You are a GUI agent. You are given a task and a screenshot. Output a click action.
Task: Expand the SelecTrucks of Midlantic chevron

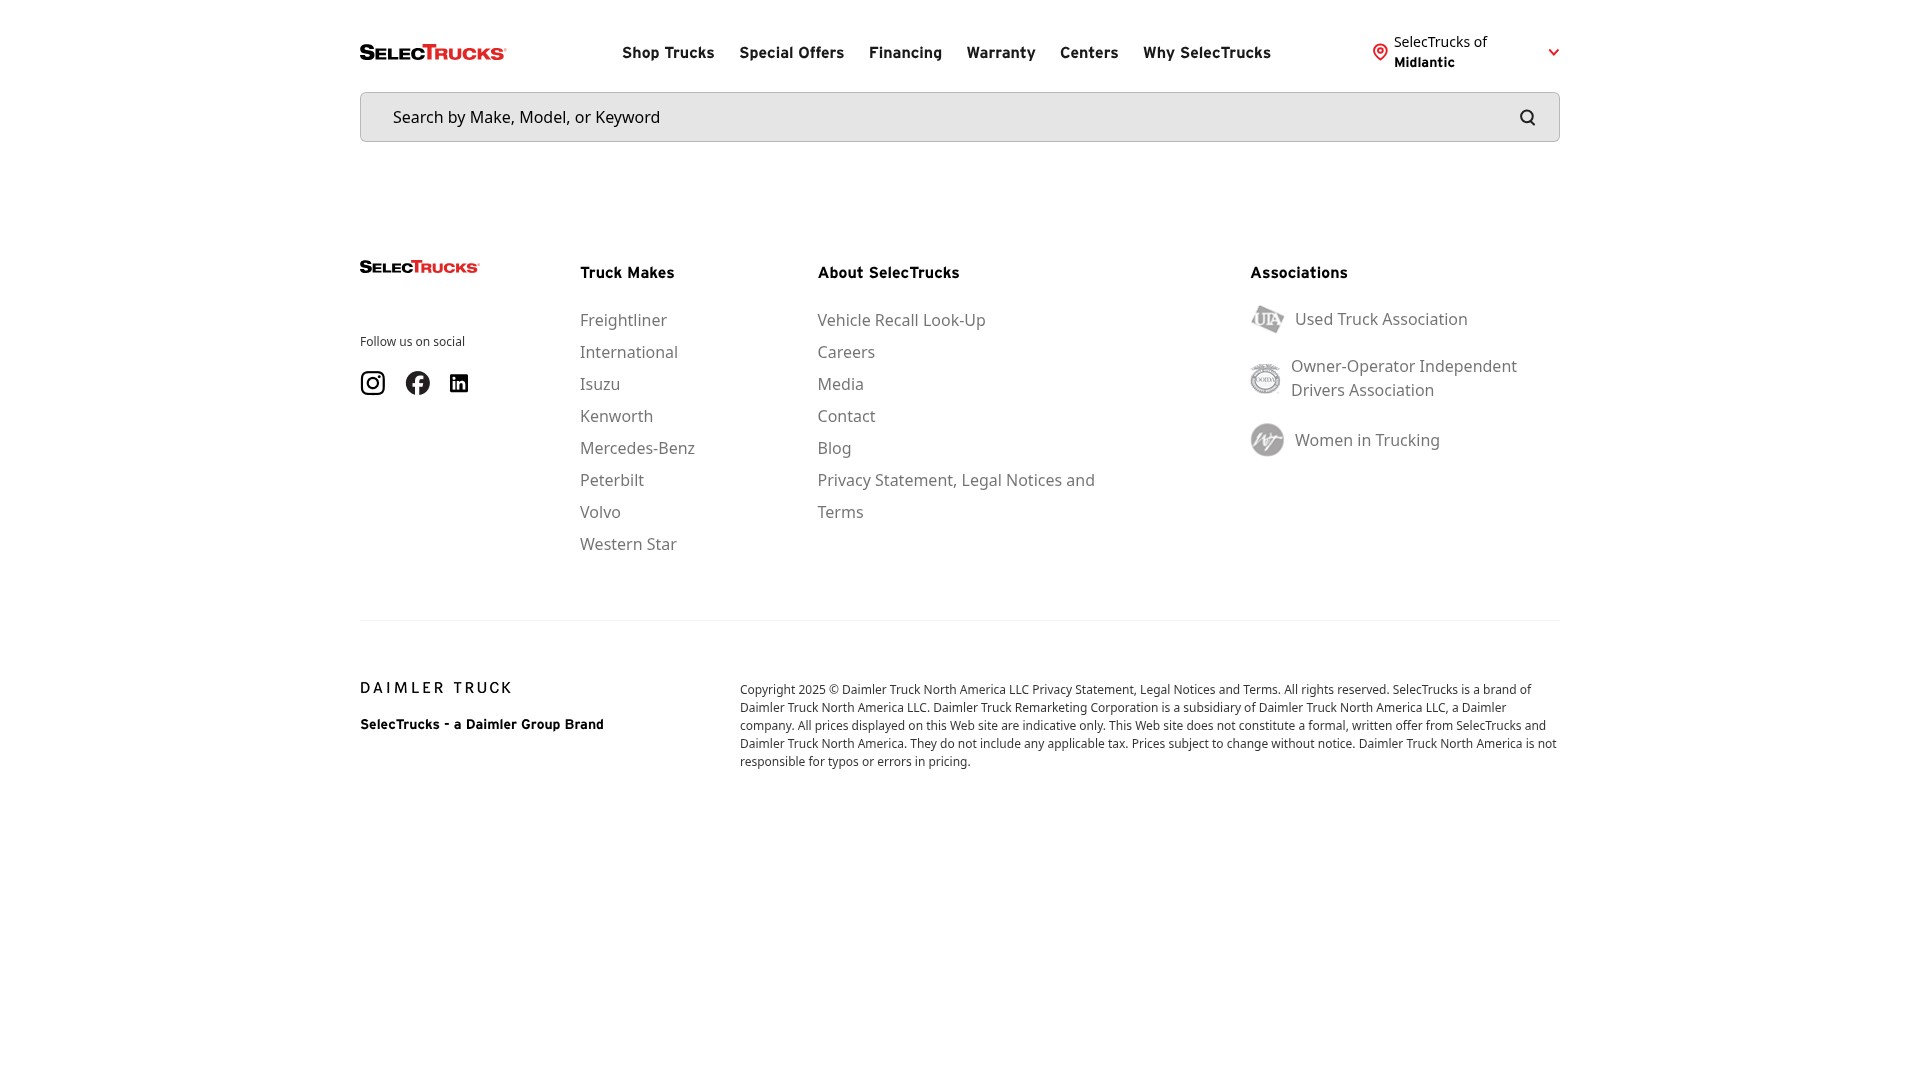(1553, 52)
